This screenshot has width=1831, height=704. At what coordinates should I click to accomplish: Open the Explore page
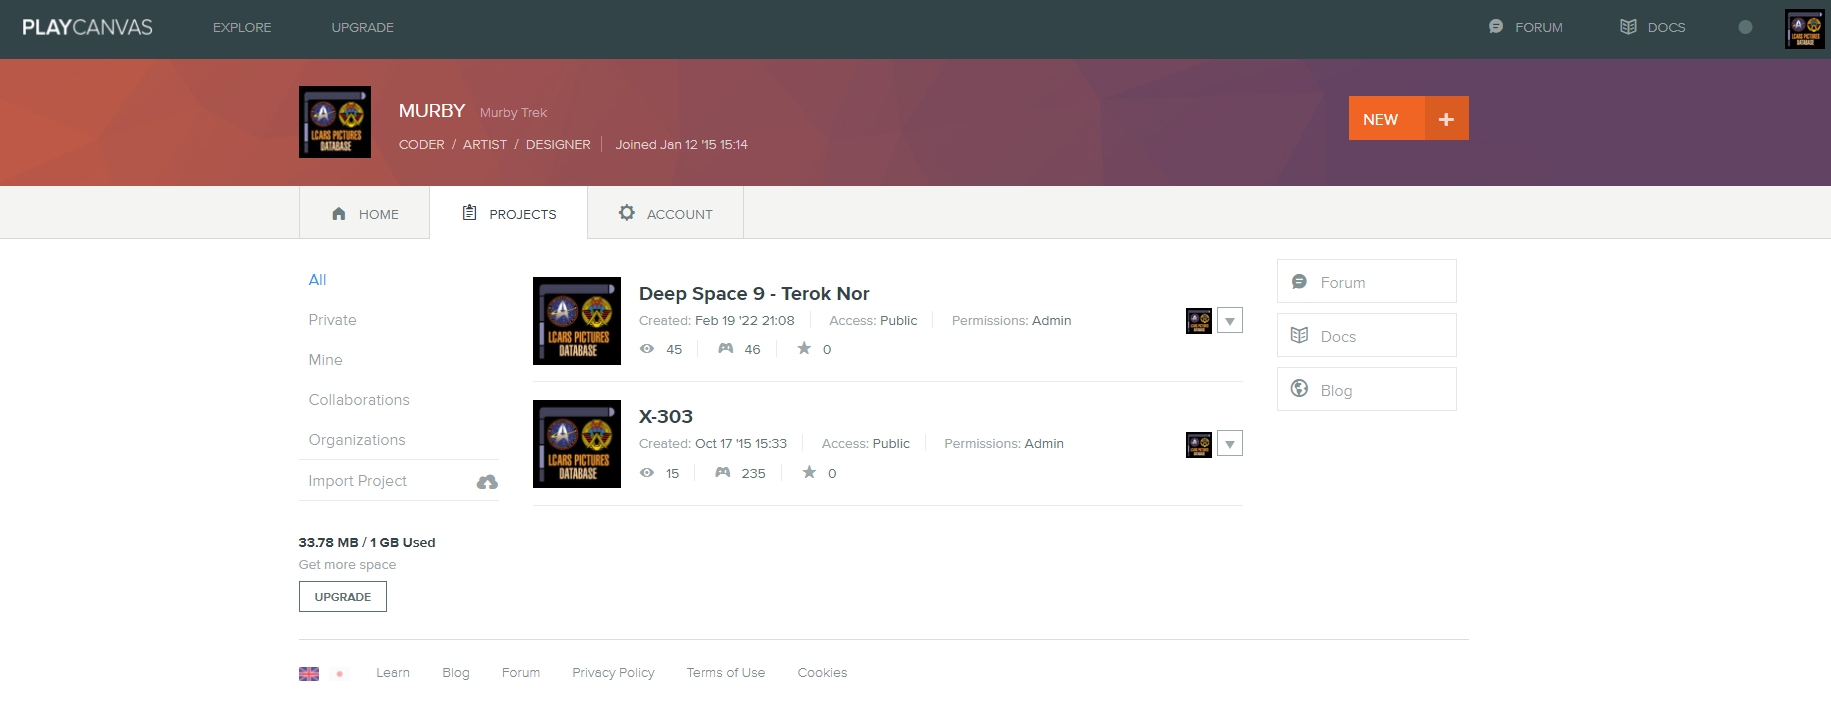tap(242, 27)
